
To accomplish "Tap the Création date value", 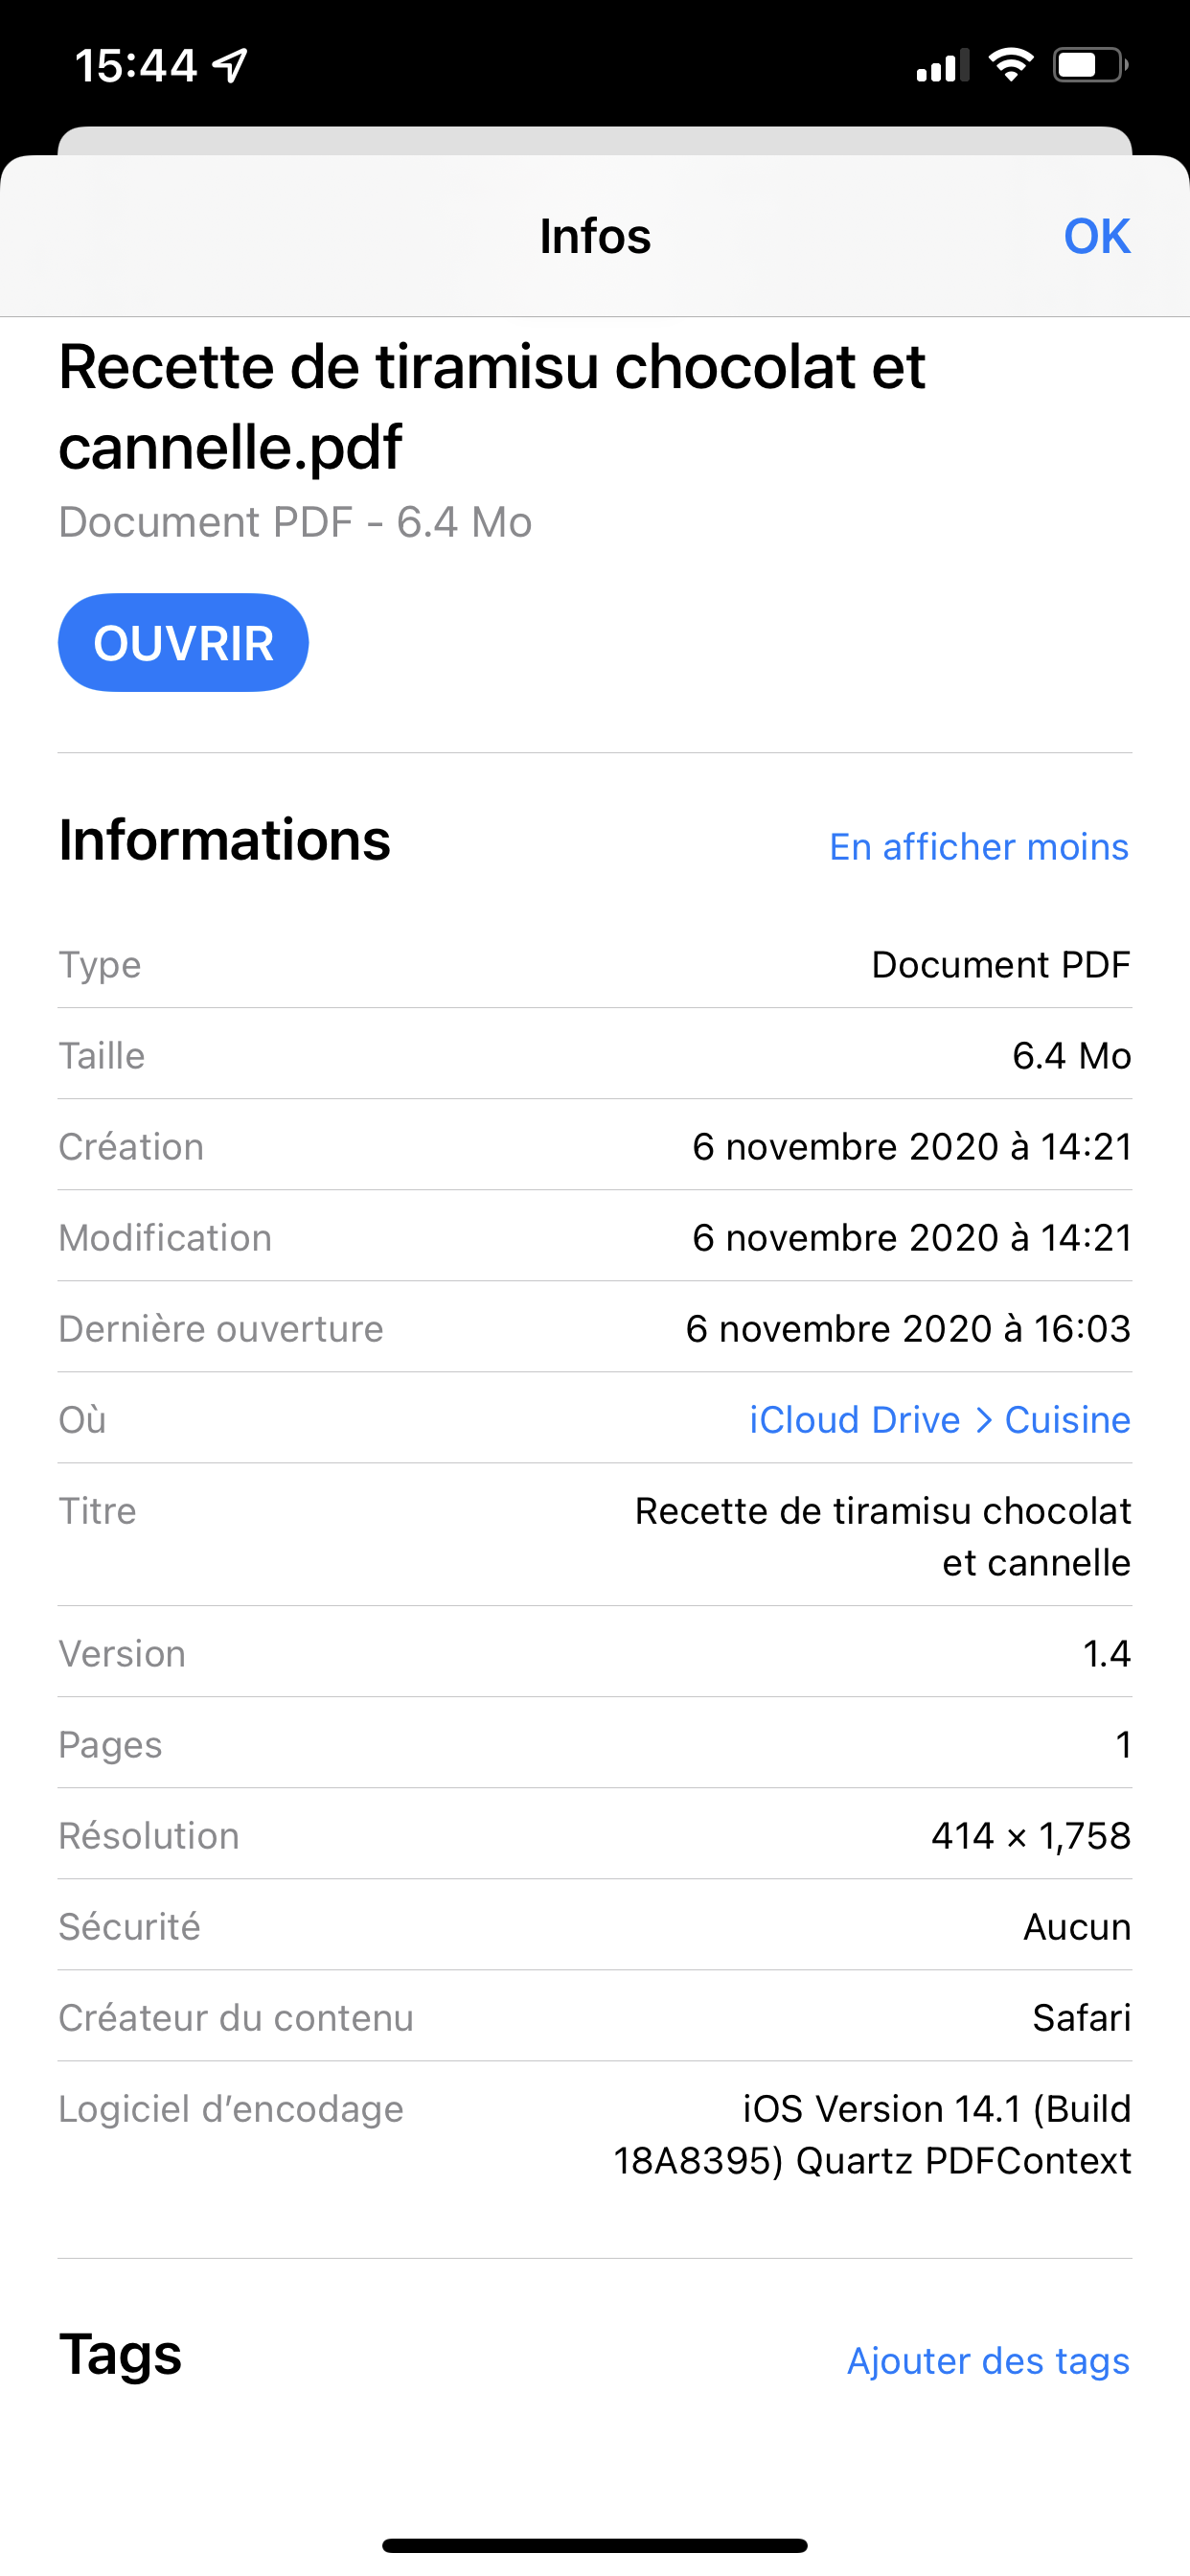I will click(x=911, y=1147).
